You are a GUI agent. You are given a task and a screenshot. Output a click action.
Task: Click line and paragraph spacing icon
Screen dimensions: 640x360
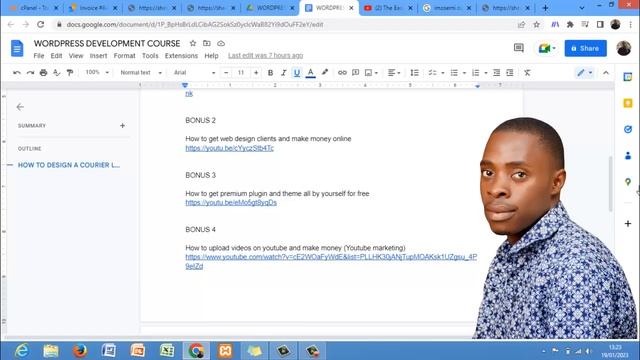click(414, 73)
